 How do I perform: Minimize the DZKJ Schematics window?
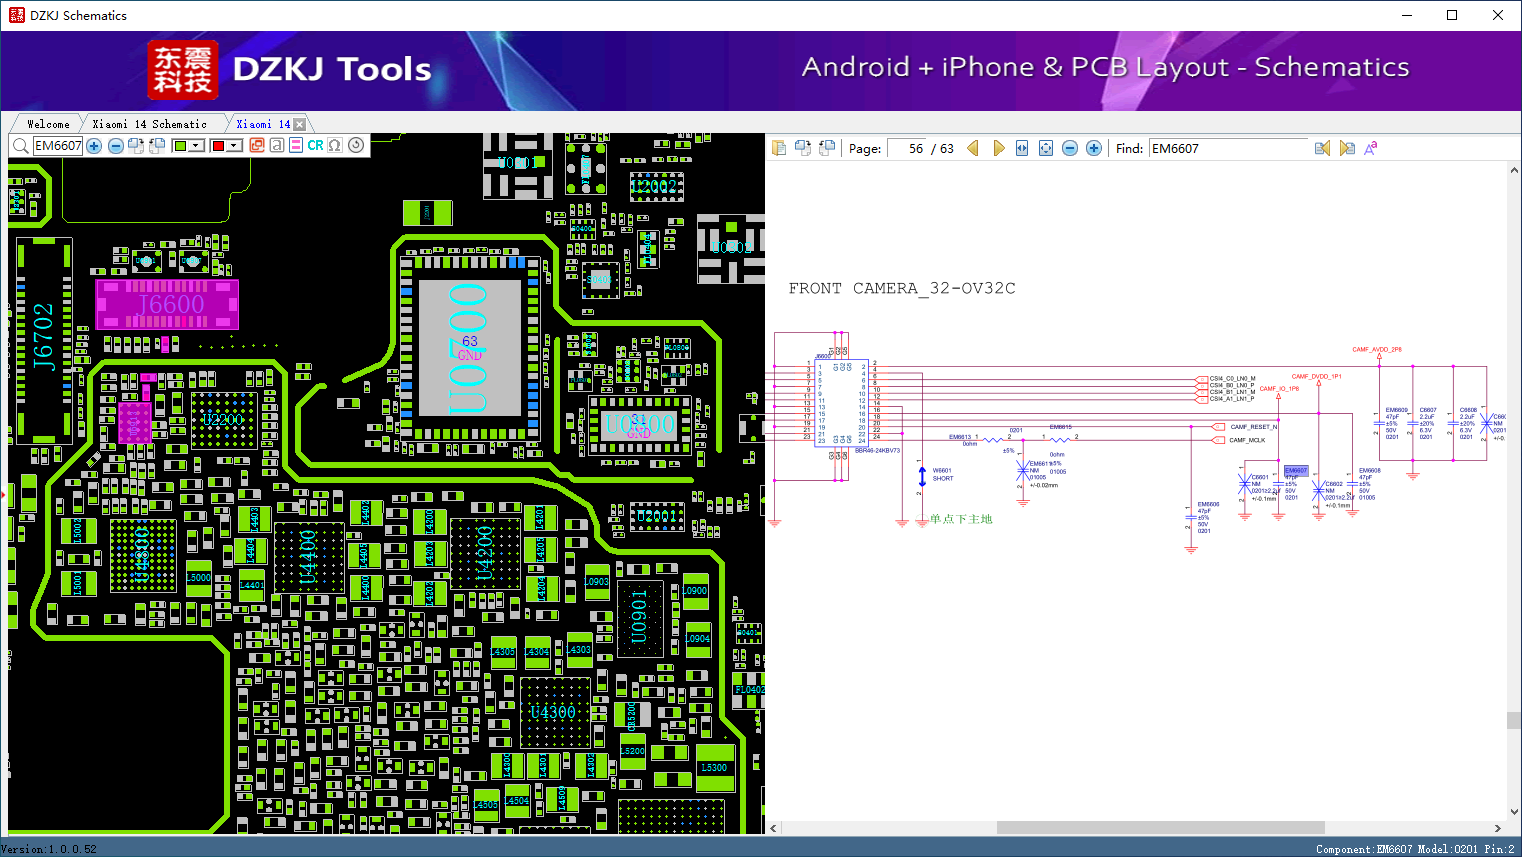(1407, 15)
